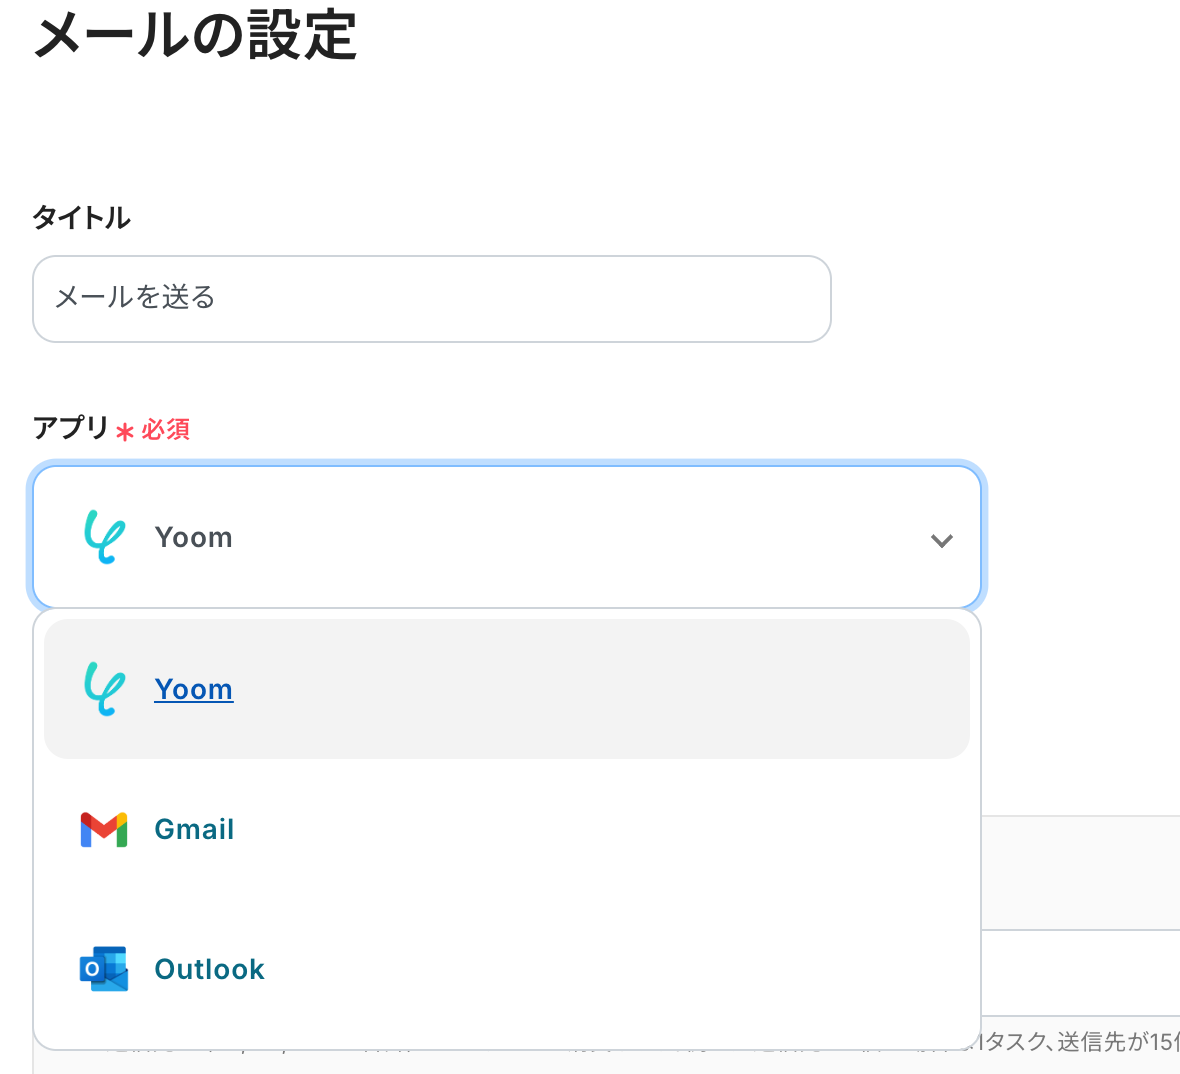
Task: Click the red 必須 required marker
Action: click(x=153, y=430)
